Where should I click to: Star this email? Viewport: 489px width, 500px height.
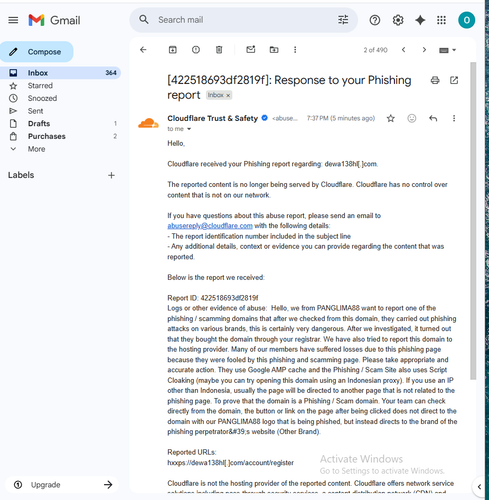coord(391,118)
